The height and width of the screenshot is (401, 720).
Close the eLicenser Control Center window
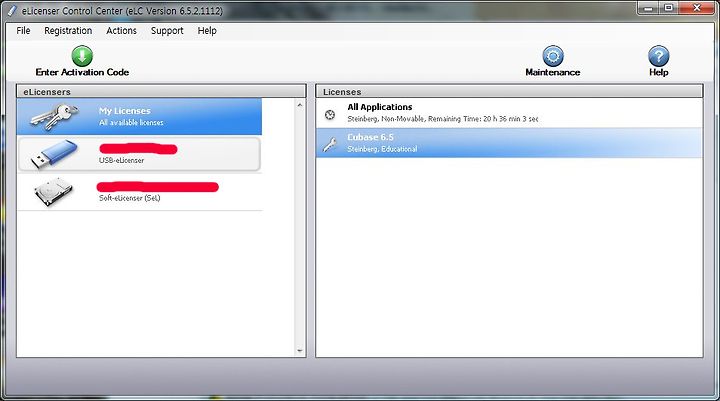(697, 8)
